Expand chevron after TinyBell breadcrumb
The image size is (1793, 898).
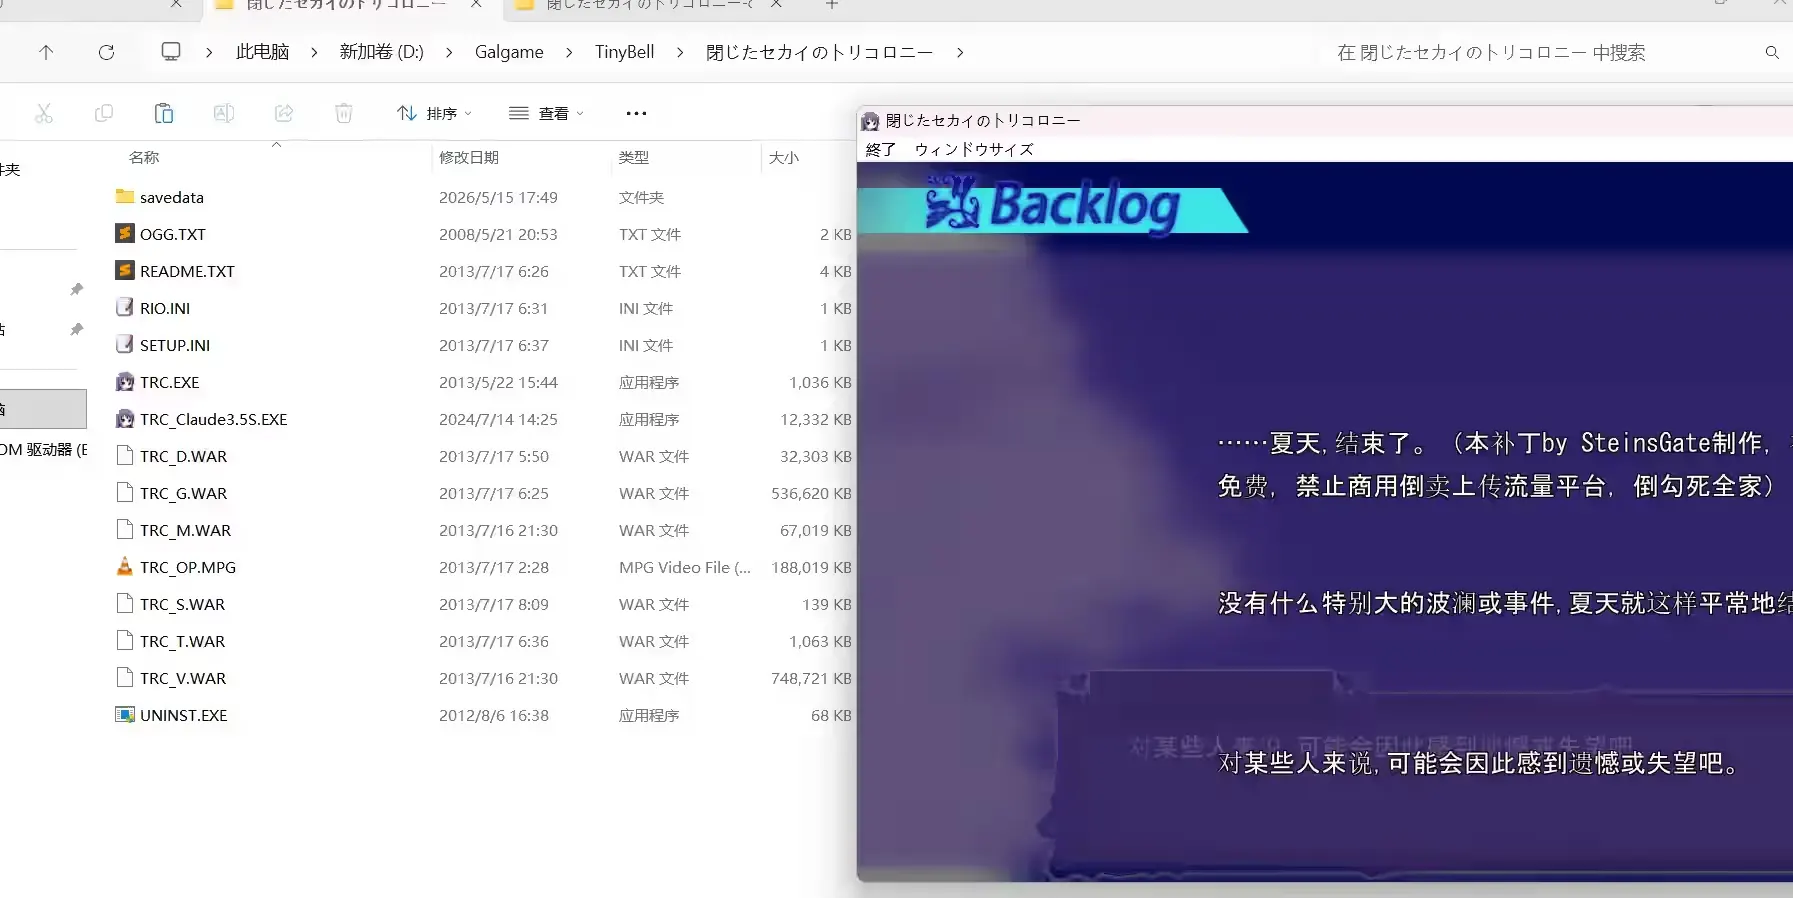click(680, 52)
